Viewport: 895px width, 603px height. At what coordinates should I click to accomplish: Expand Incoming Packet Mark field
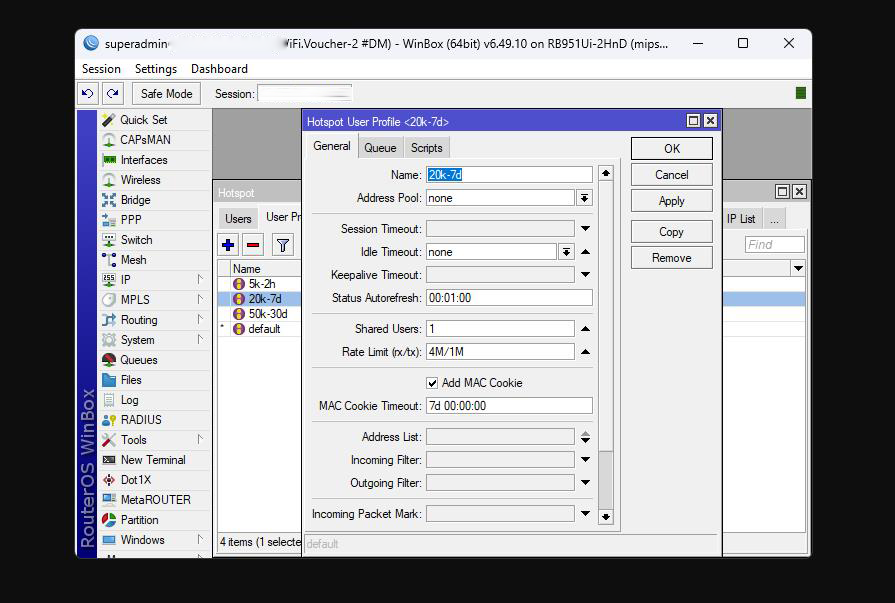586,513
